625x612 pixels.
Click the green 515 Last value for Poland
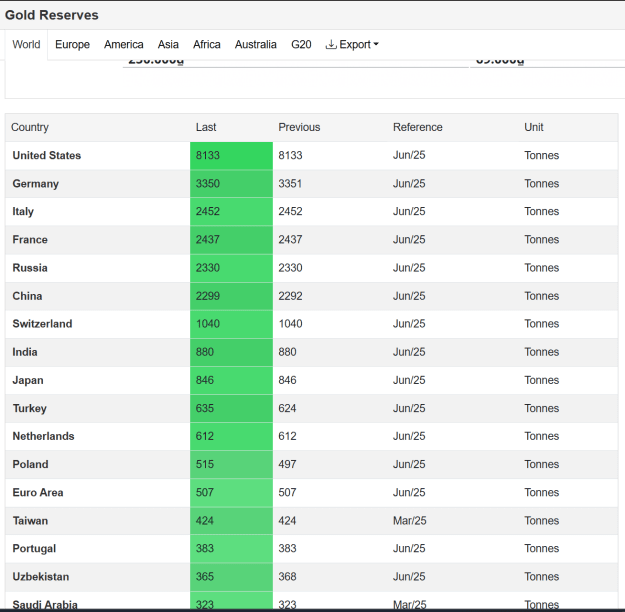pos(231,464)
